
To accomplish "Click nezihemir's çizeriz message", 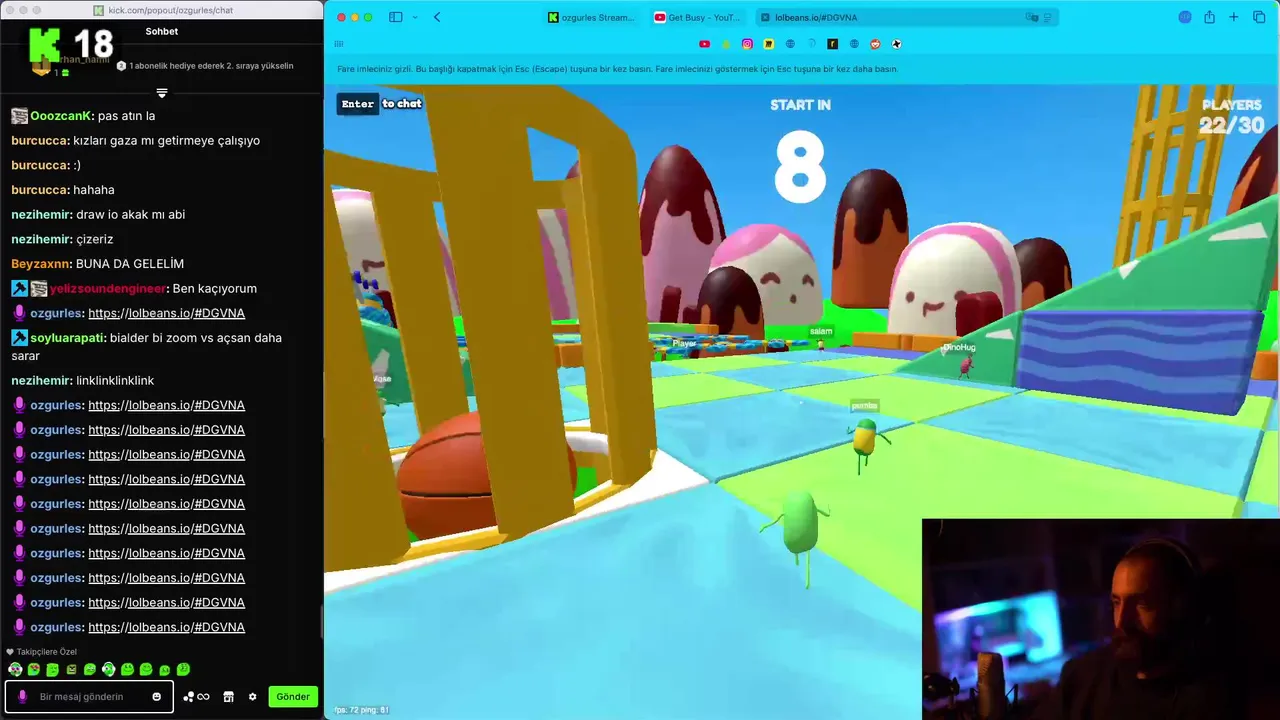I will click(95, 239).
